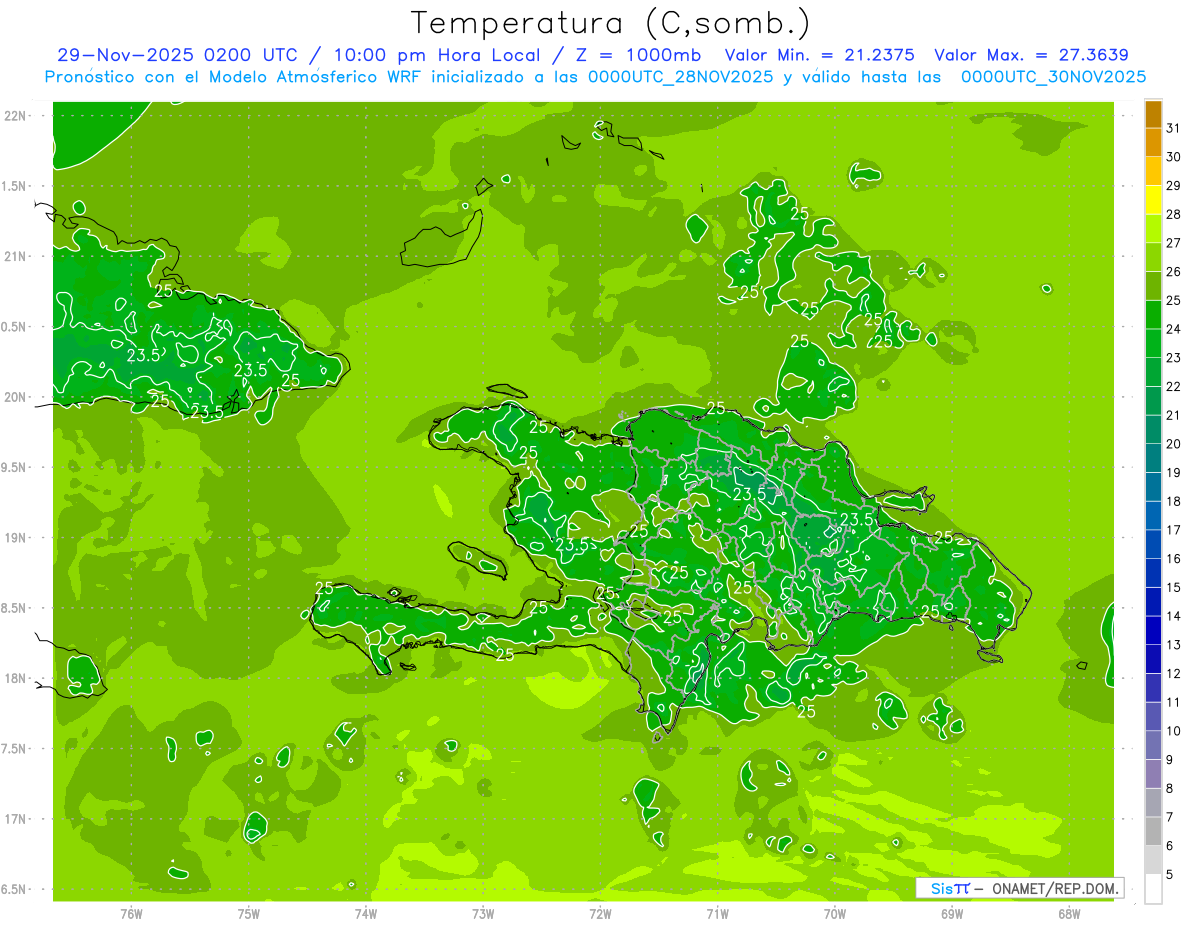Viewport: 1200px width, 927px height.
Task: Click the '19N' latitude label
Action: pyautogui.click(x=15, y=537)
